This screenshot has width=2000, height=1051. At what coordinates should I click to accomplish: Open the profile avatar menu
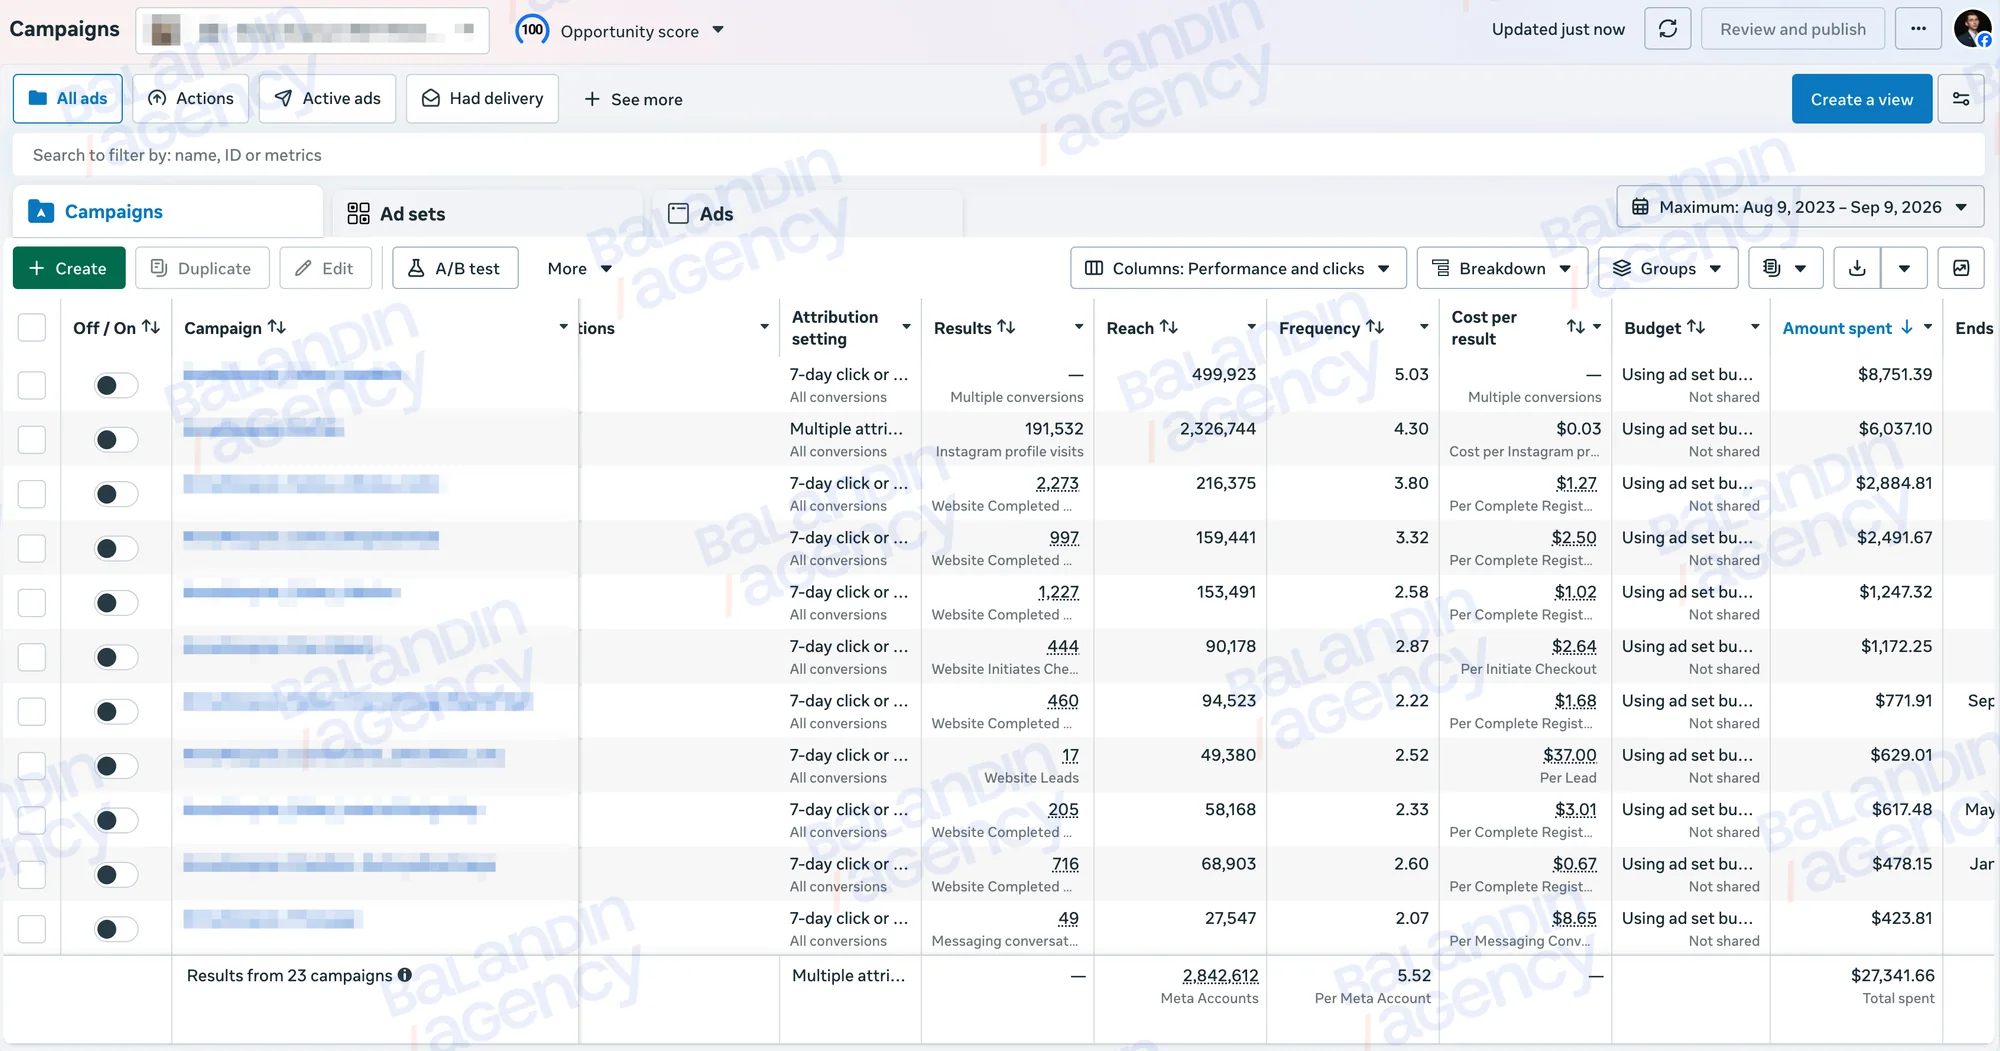click(x=1972, y=29)
